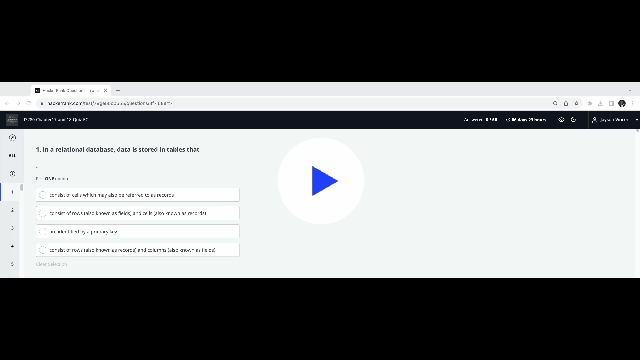
Task: Open the browser downloads icon
Action: [600, 103]
